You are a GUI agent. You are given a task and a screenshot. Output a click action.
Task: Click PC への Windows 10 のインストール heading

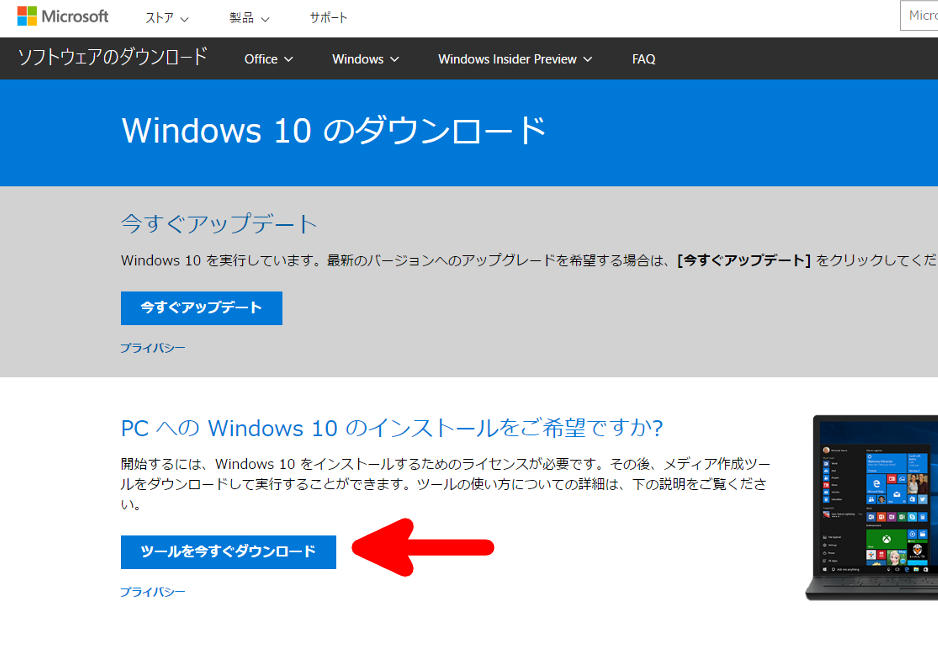point(392,428)
